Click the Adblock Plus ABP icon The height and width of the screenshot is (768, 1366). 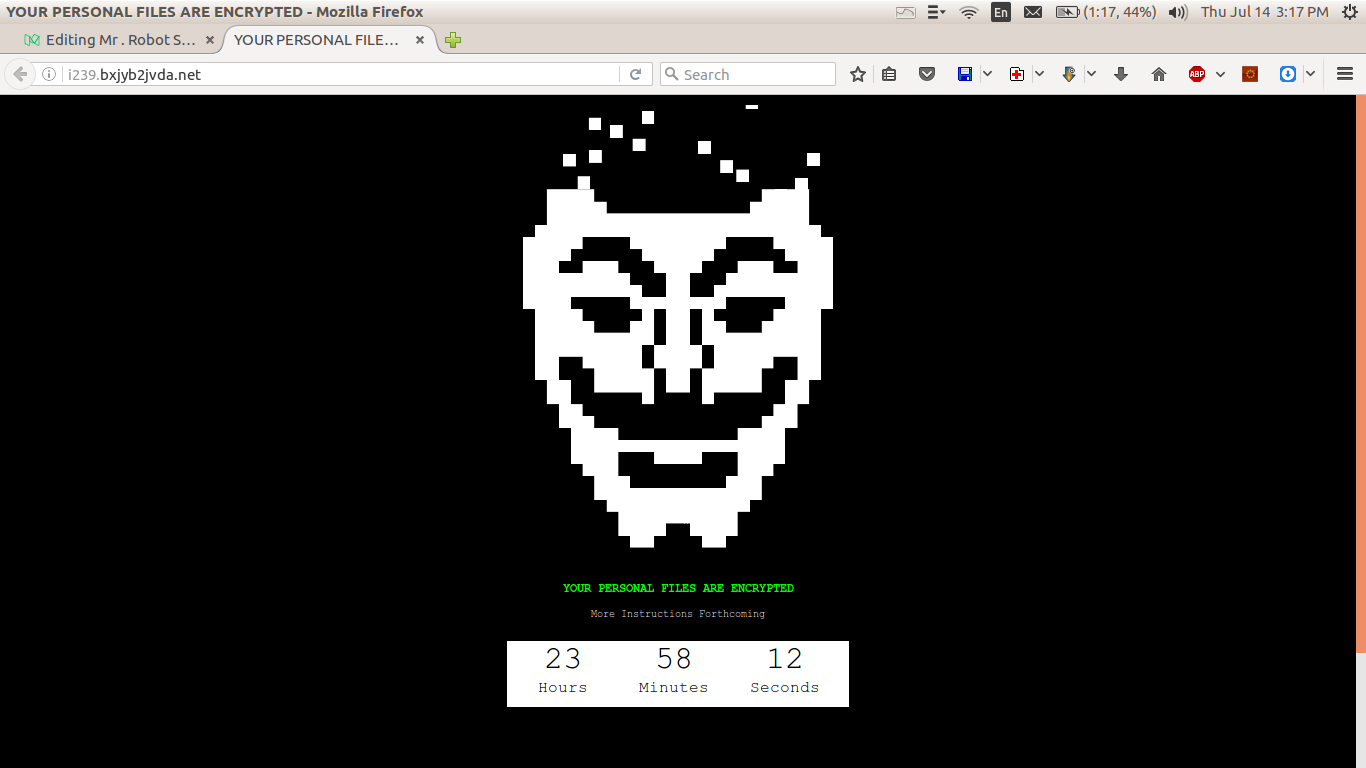point(1197,74)
